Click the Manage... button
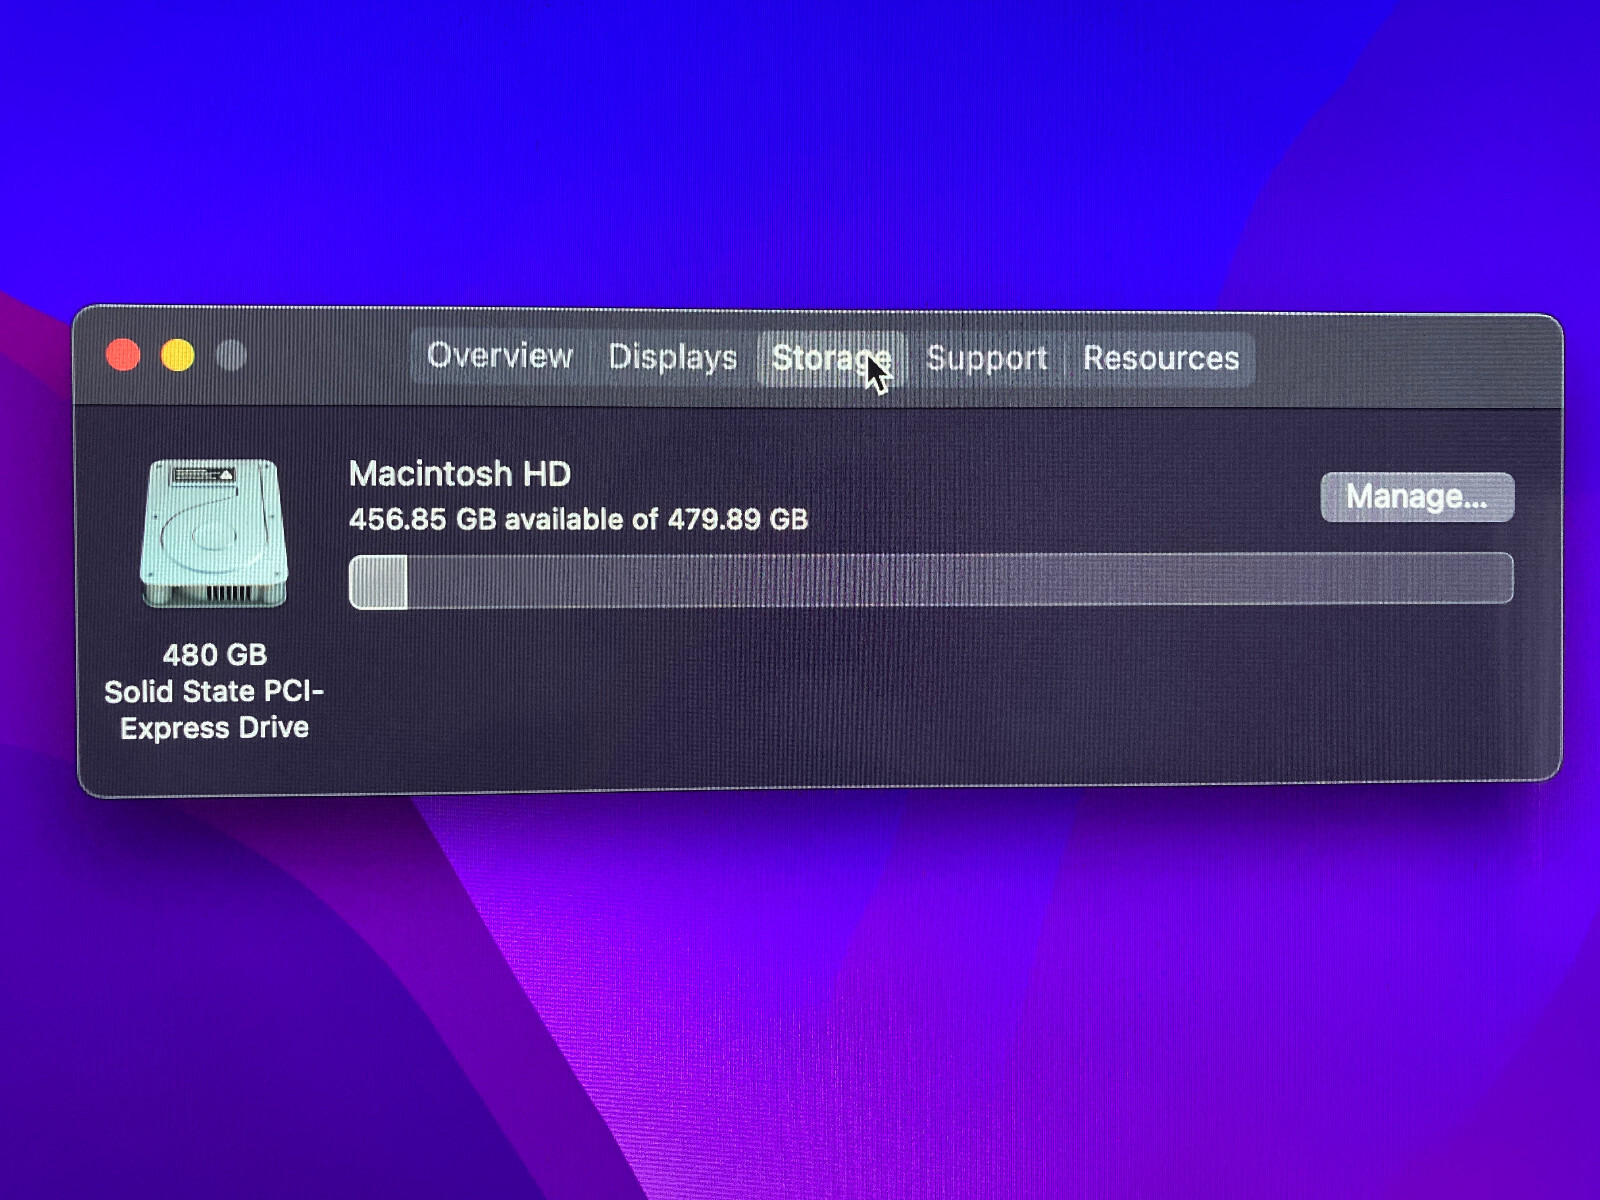 (1417, 497)
